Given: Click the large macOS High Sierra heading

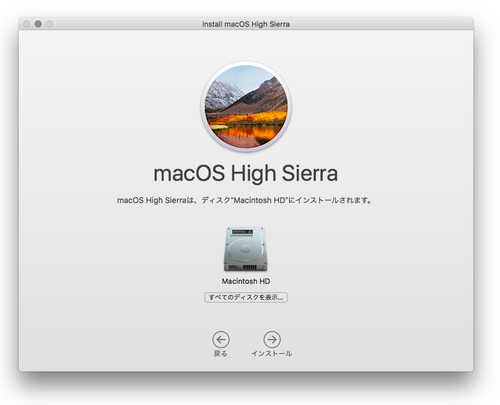Looking at the screenshot, I should pos(246,174).
